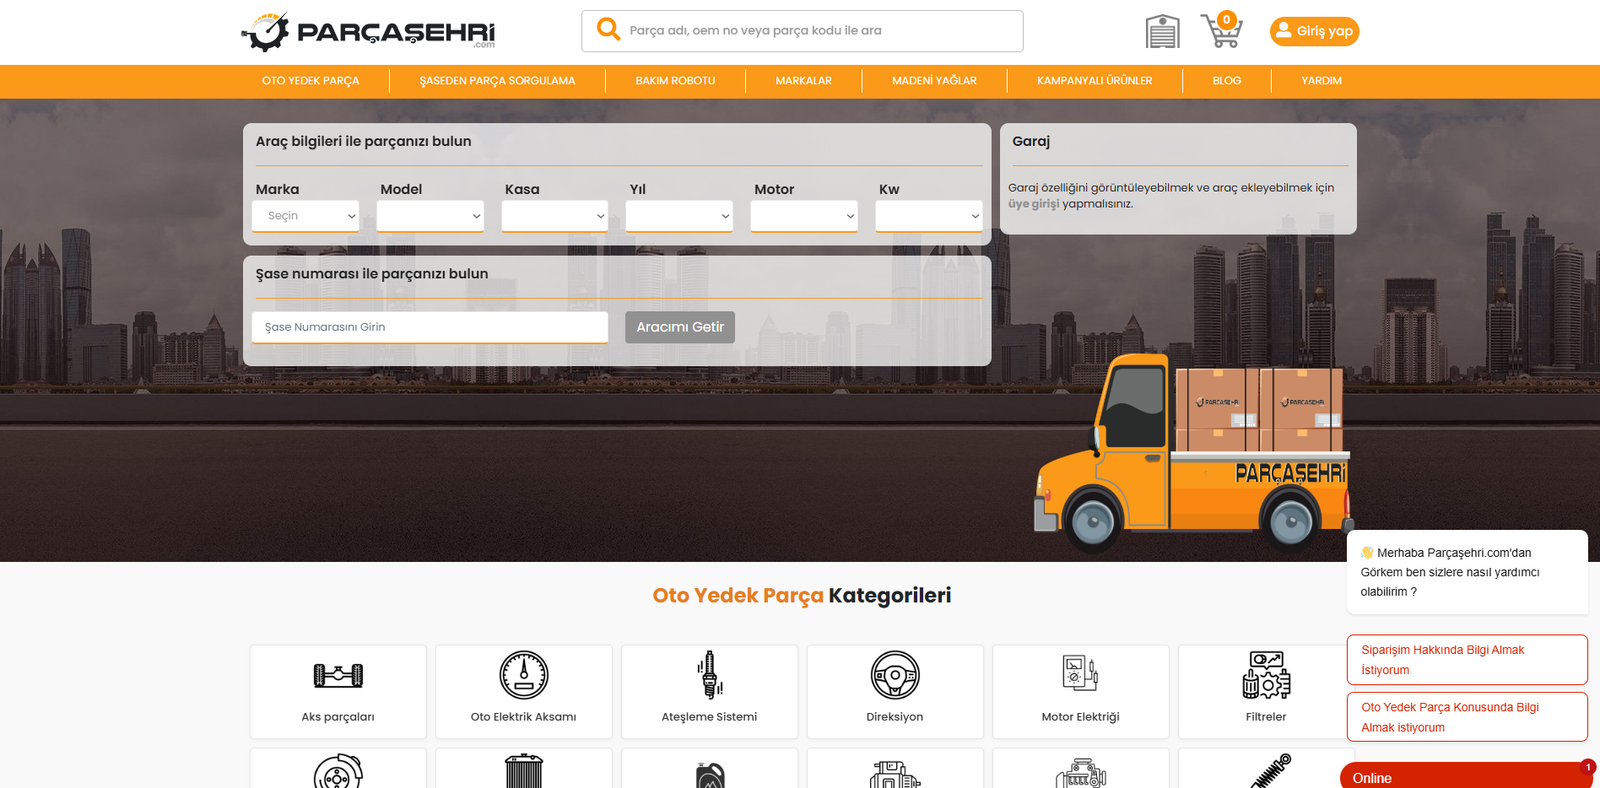The height and width of the screenshot is (788, 1600).
Task: Select MADENİ YAĞLAR in navigation bar
Action: [934, 81]
